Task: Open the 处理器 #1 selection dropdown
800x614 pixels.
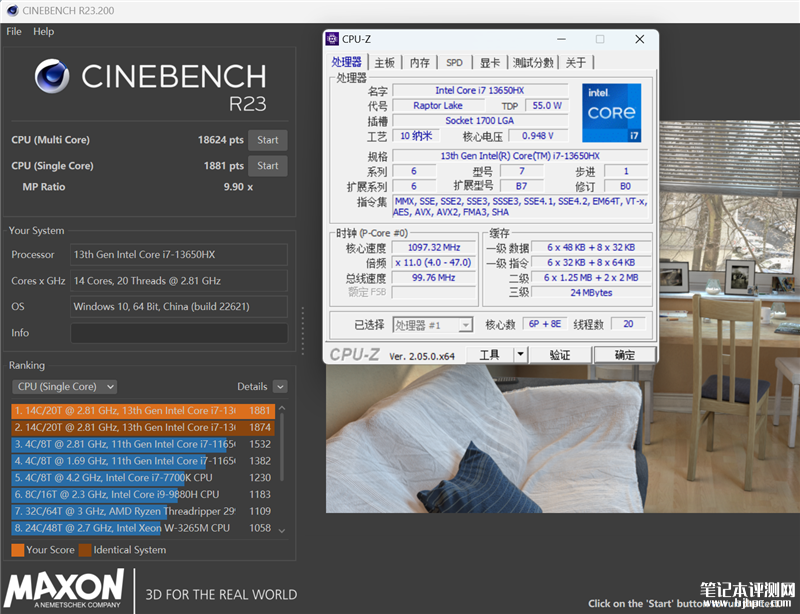Action: coord(433,325)
